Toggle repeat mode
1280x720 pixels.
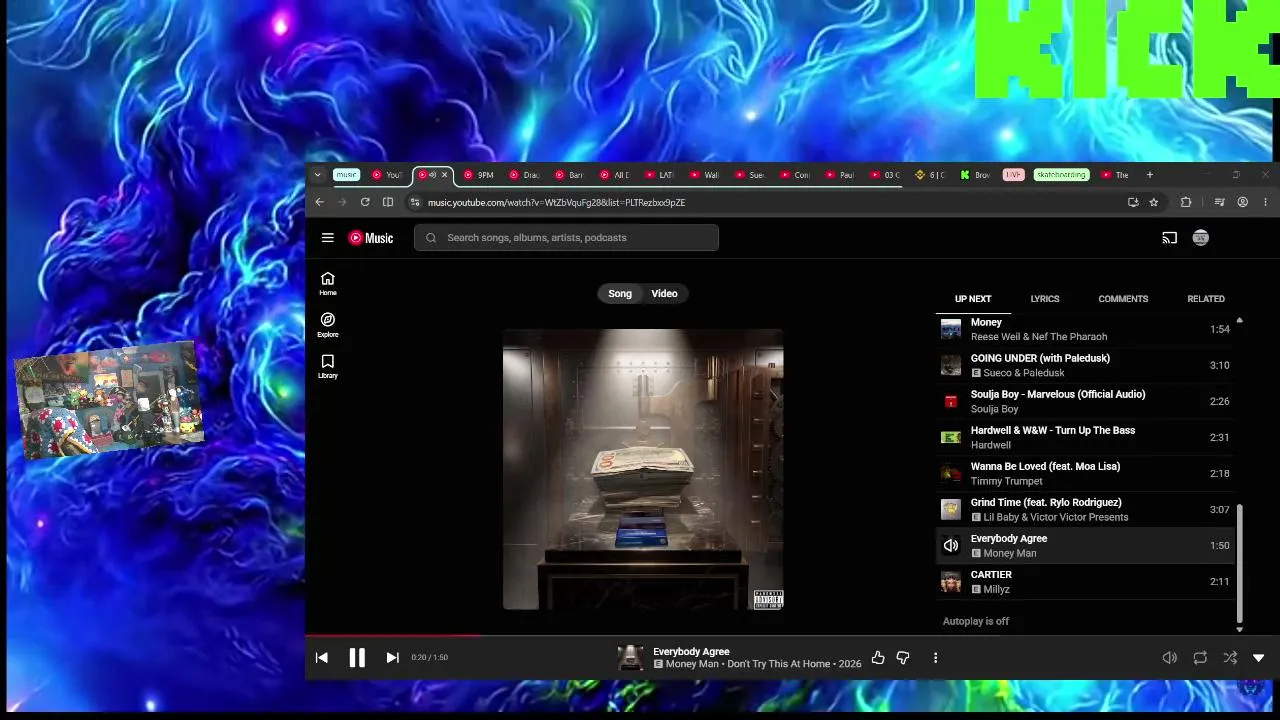(1200, 657)
